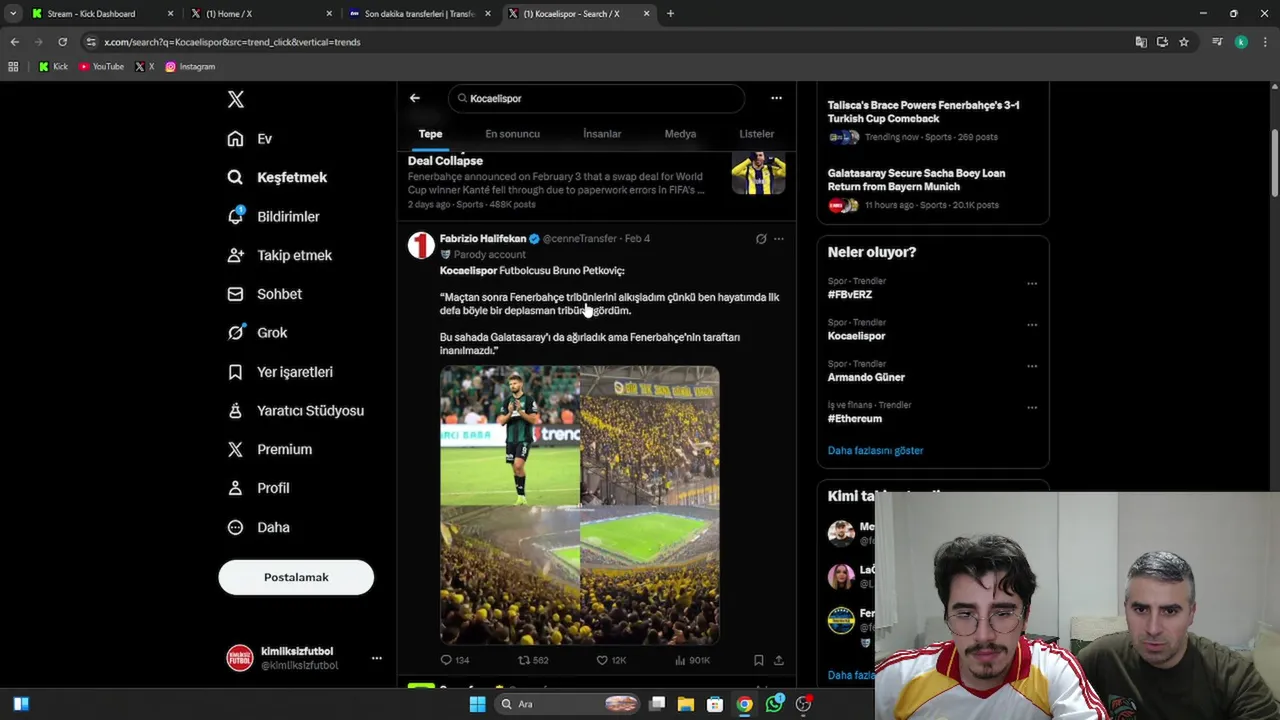This screenshot has width=1280, height=720.
Task: Click the kimliksizfutbol profile avatar
Action: pyautogui.click(x=240, y=658)
